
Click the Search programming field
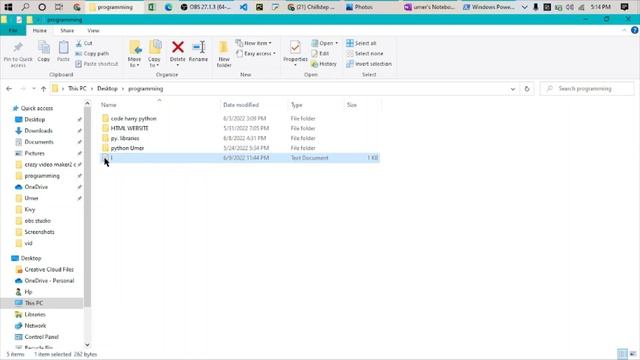click(587, 89)
